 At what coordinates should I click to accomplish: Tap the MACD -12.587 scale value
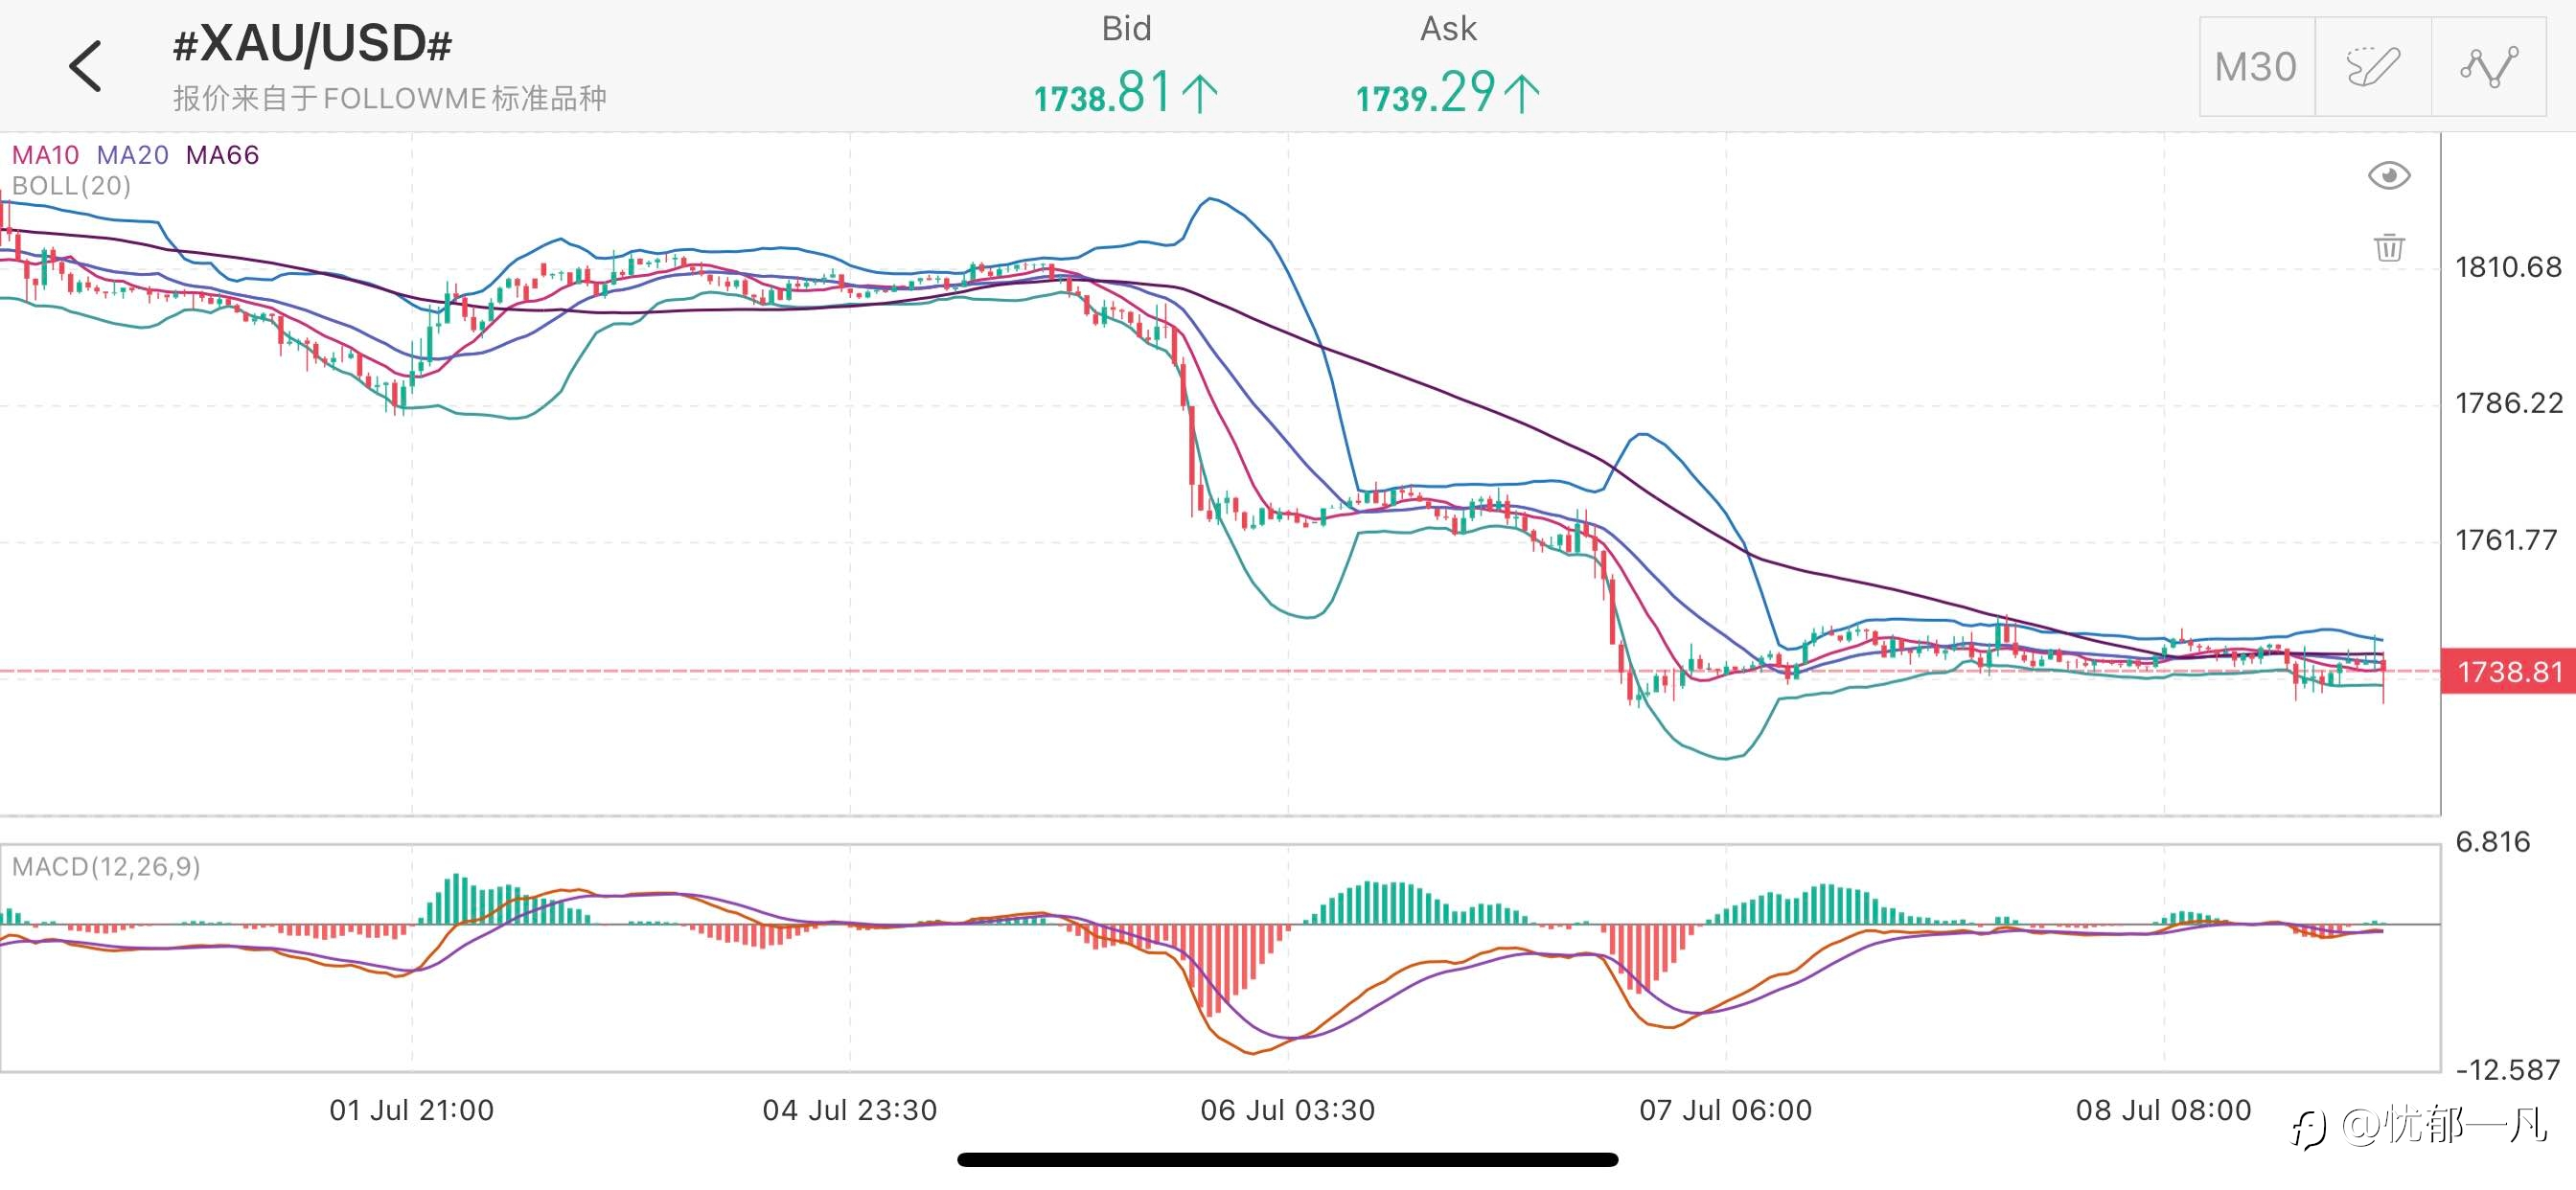[2507, 1070]
